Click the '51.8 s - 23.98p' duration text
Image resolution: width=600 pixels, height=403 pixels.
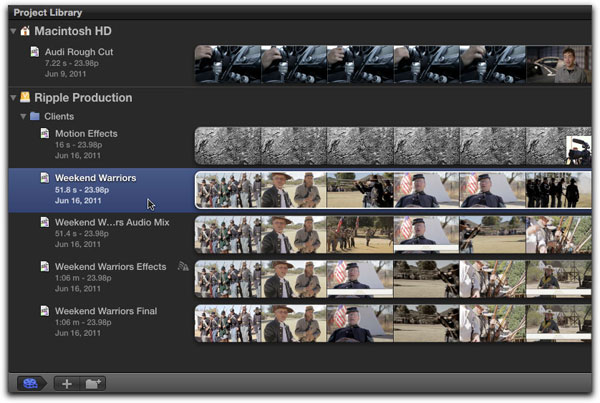pos(82,190)
